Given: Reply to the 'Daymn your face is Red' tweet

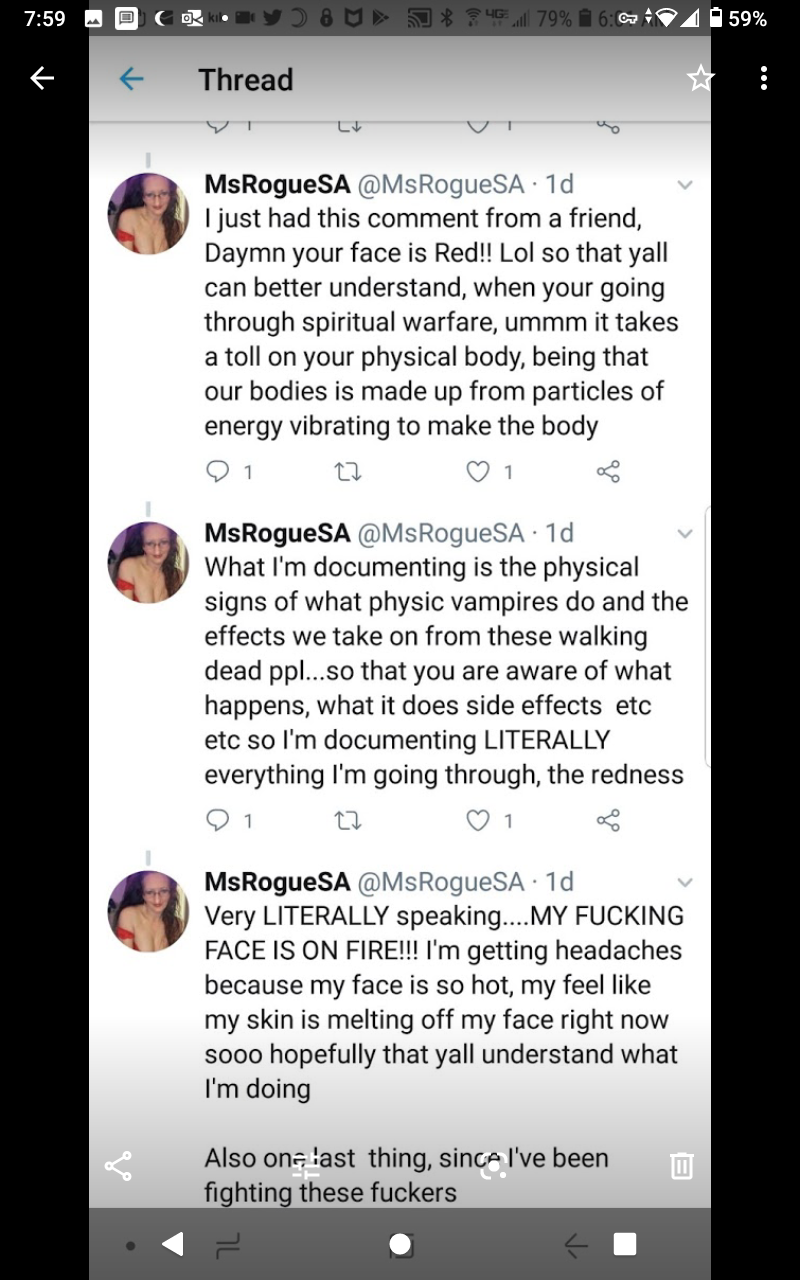Looking at the screenshot, I should coord(217,471).
